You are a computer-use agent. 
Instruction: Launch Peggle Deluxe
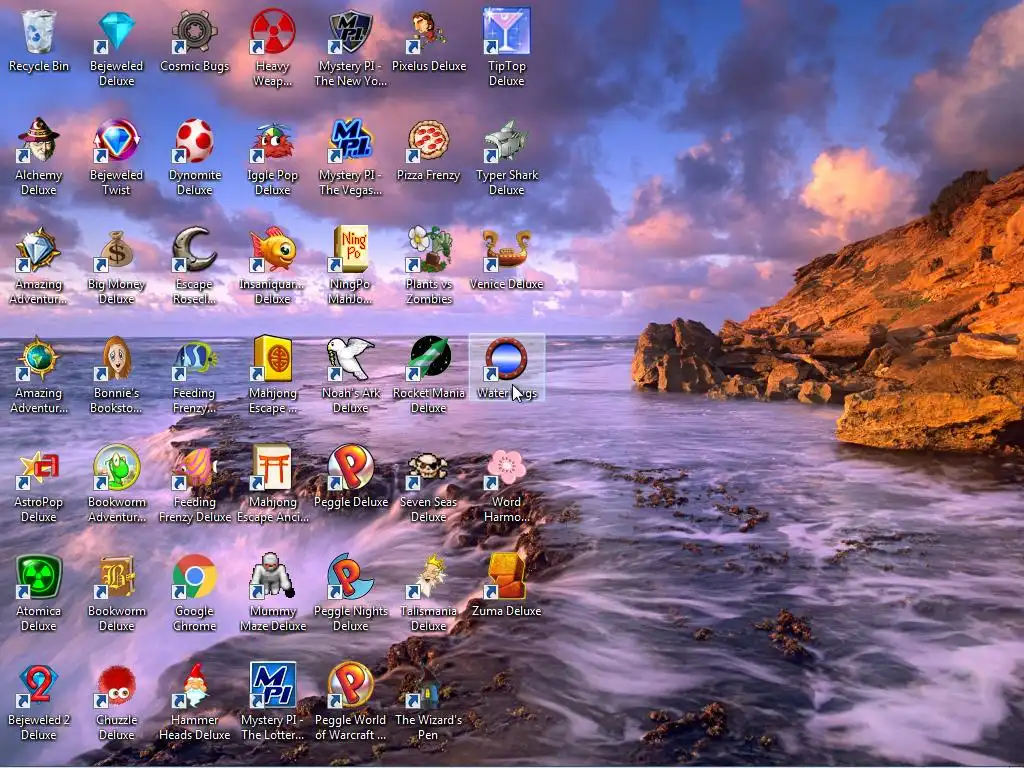point(350,468)
